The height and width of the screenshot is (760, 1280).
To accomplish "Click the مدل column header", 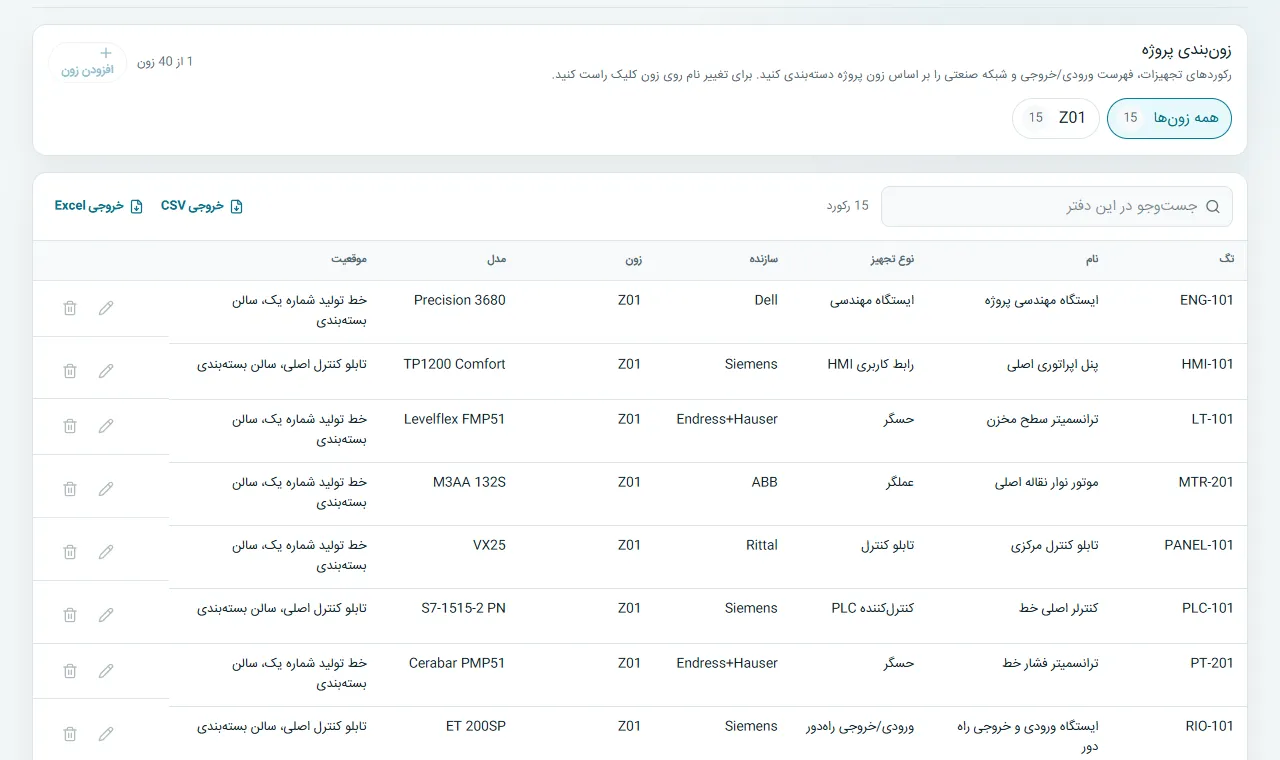I will [x=497, y=259].
